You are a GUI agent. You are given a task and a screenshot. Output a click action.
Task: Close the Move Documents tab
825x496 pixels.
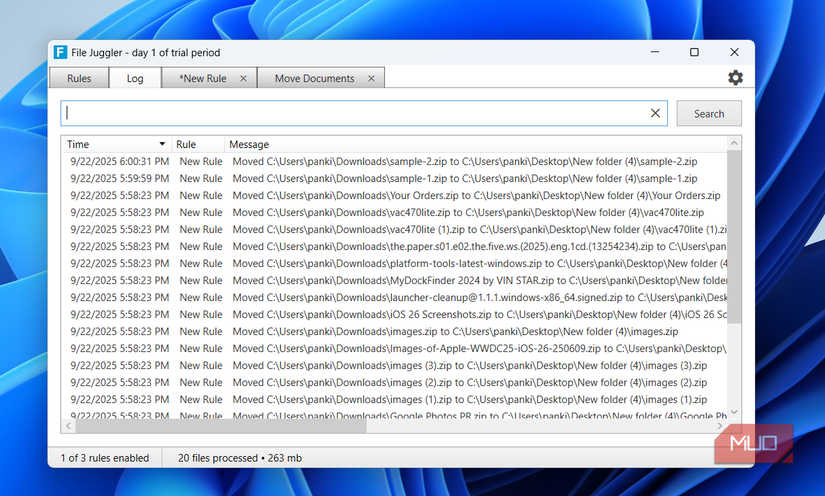[371, 78]
